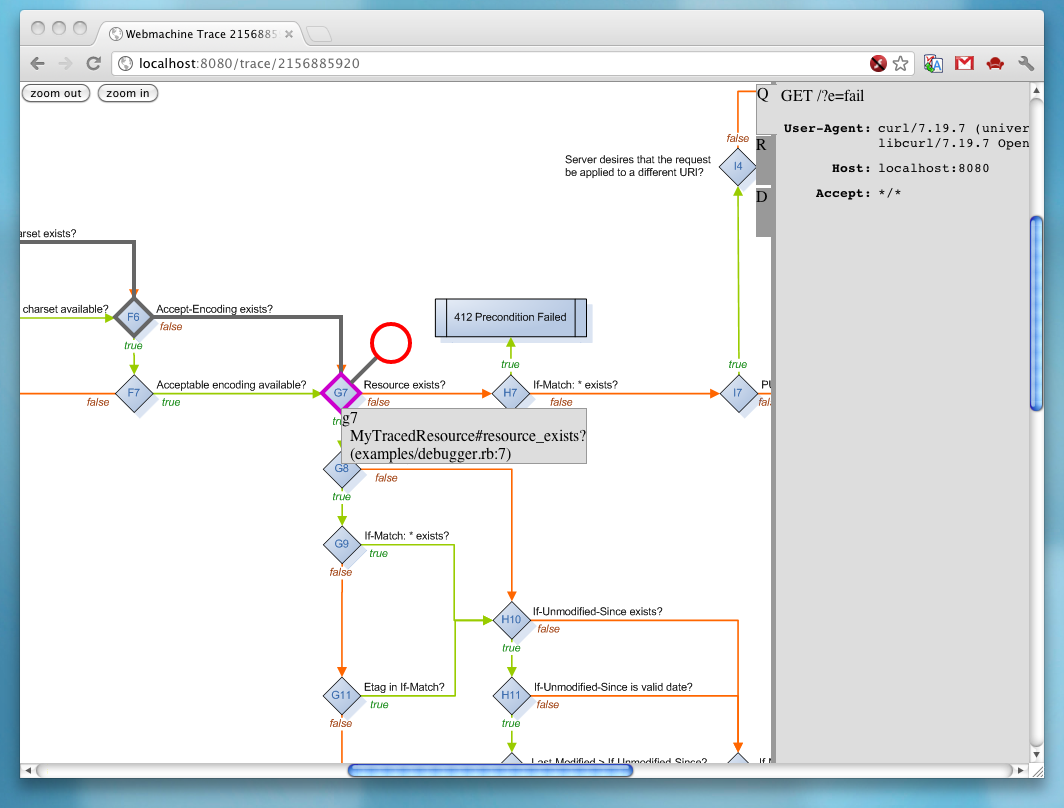Select the I7 decision node

click(738, 393)
